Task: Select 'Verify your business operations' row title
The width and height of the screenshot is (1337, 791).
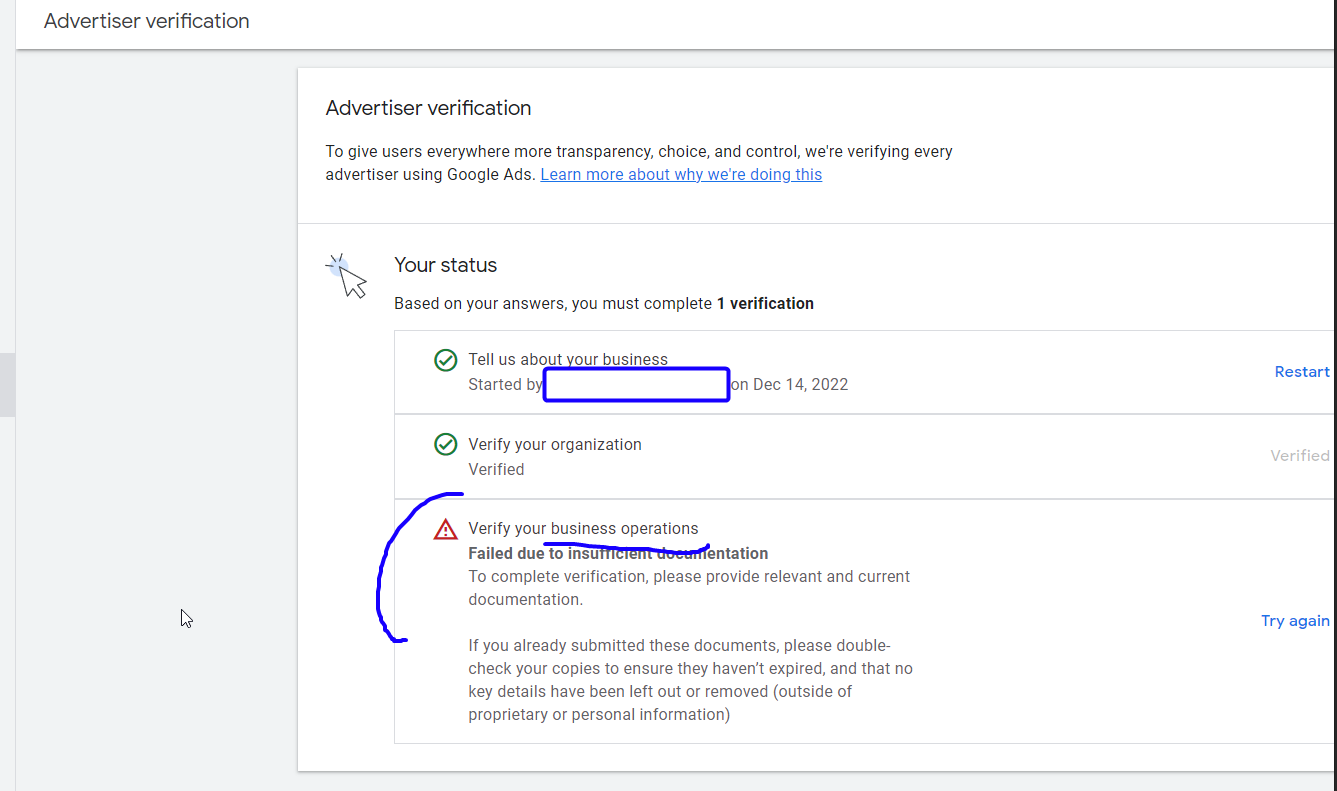Action: click(x=583, y=528)
